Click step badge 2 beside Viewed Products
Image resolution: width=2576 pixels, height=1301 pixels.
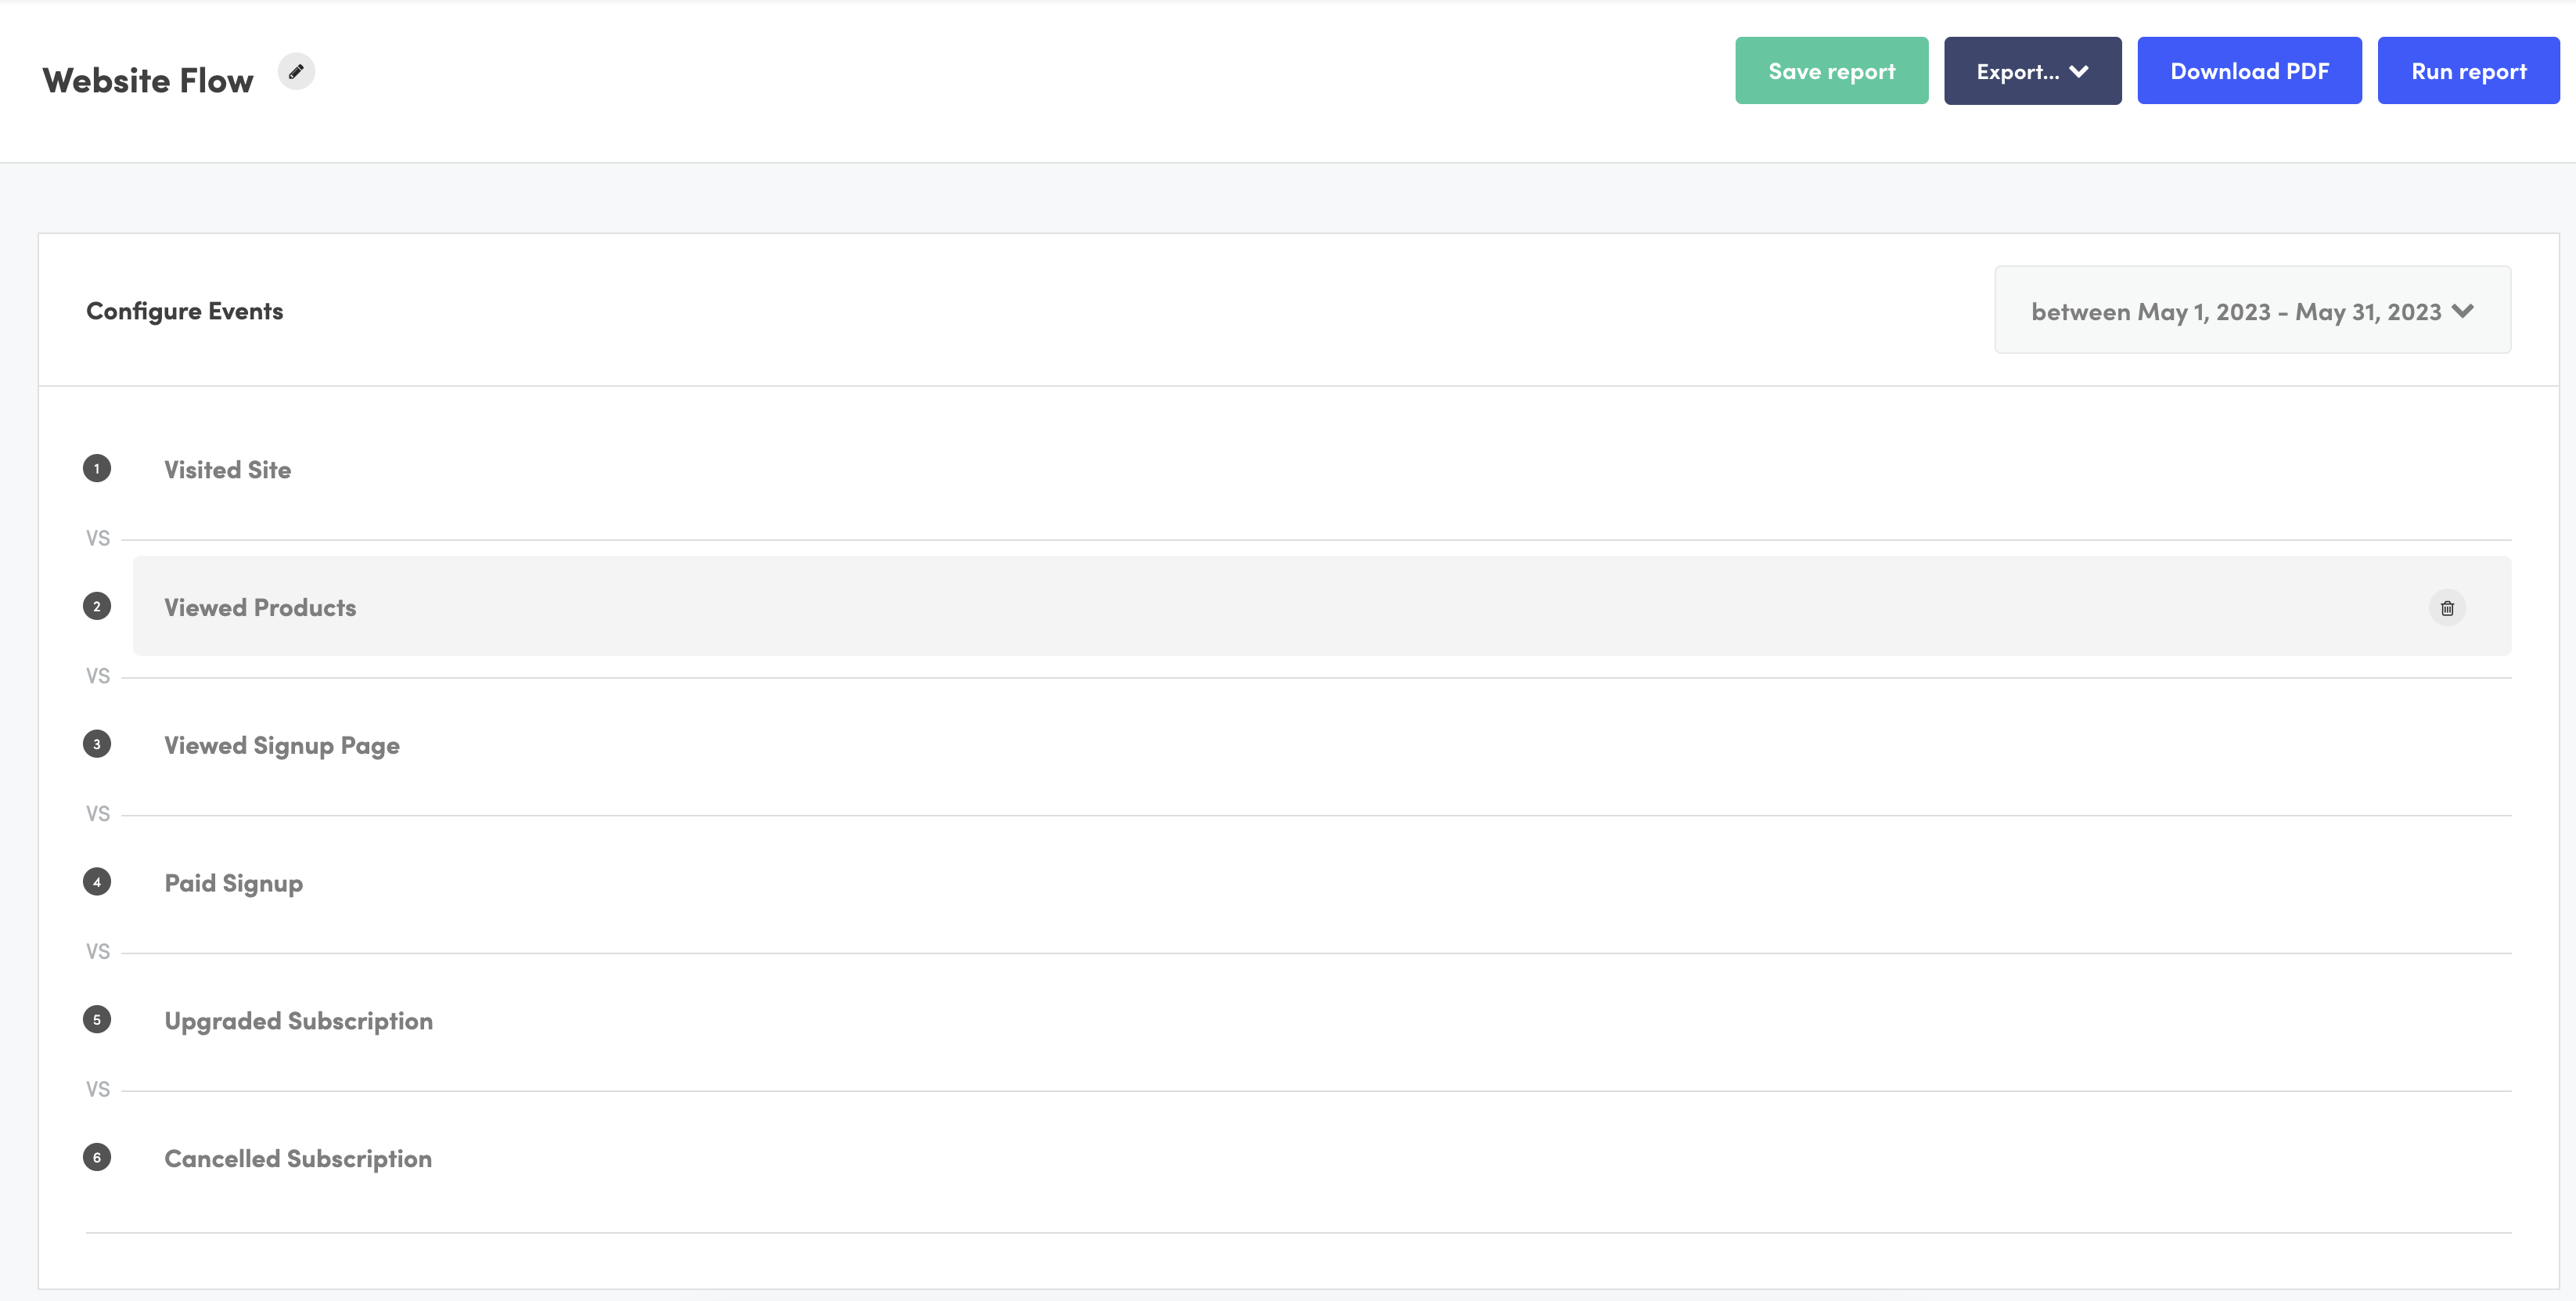point(96,606)
